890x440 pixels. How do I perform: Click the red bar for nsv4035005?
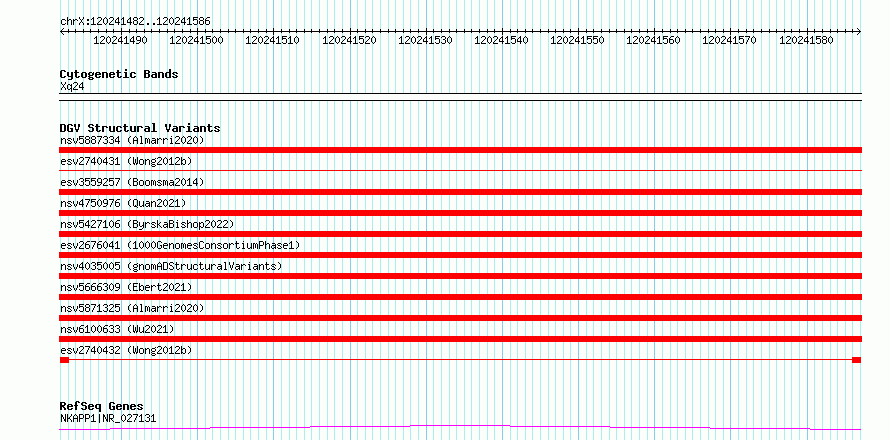click(460, 276)
